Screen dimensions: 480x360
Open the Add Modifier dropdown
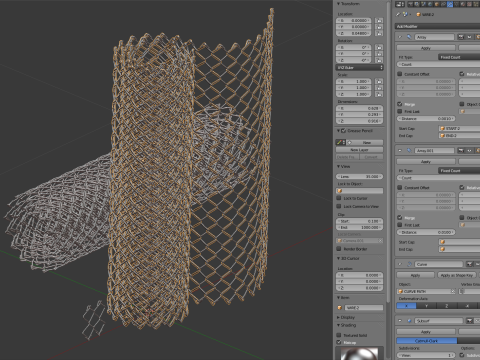point(437,26)
